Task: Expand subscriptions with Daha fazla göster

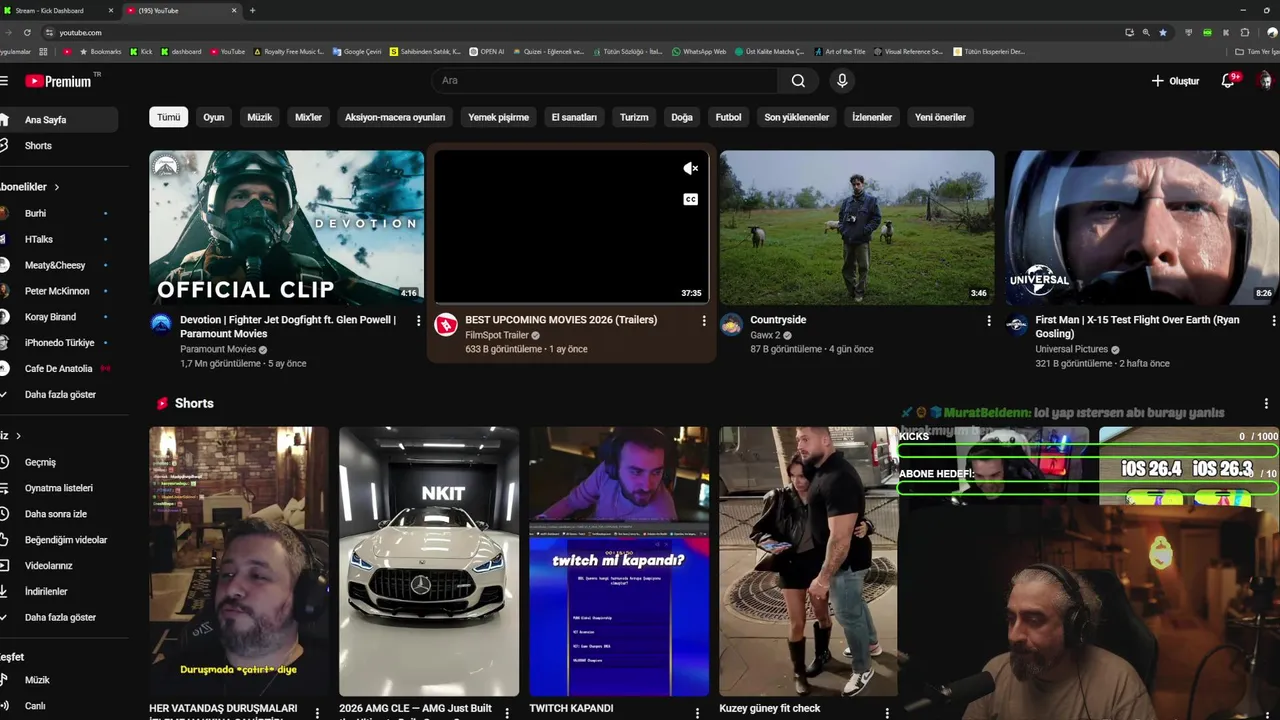Action: 60,395
